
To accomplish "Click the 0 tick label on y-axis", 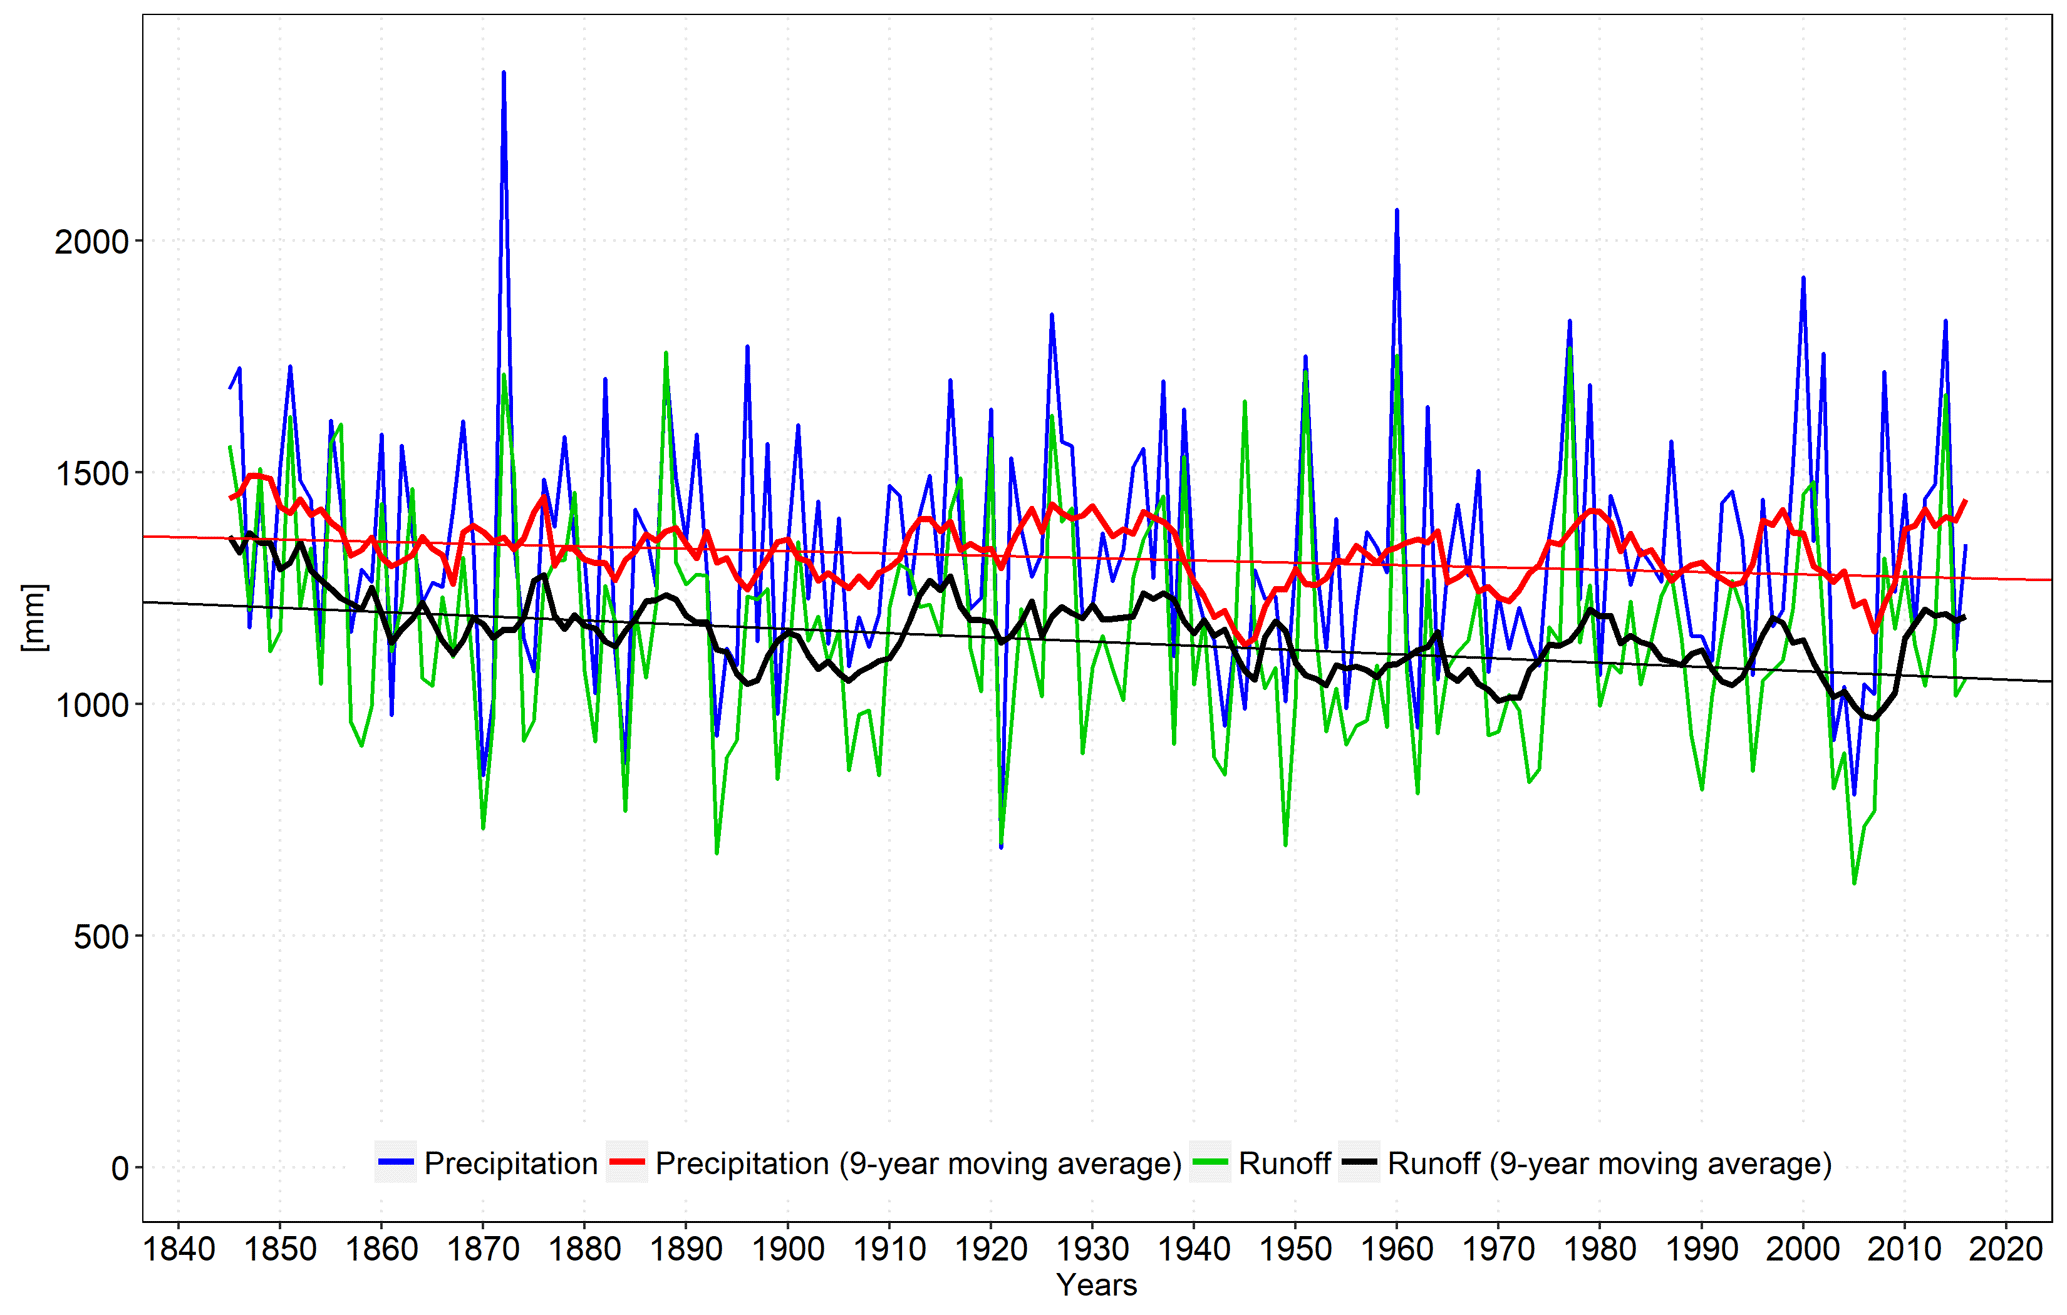I will pos(120,1168).
